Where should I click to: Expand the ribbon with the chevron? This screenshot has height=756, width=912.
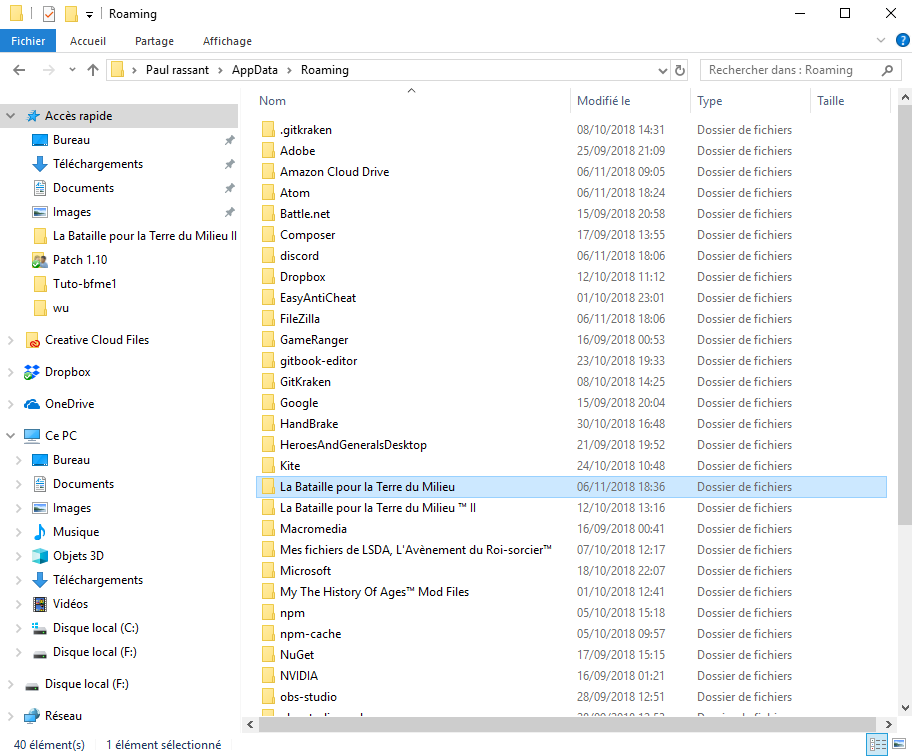tap(881, 40)
